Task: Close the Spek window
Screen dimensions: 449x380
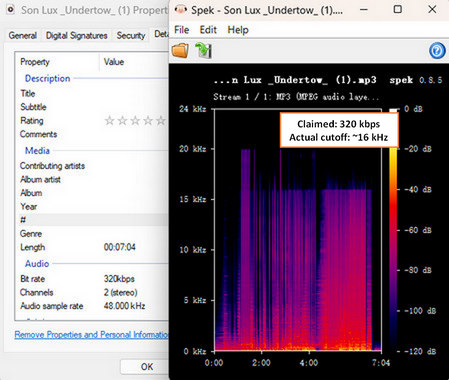Action: point(432,10)
